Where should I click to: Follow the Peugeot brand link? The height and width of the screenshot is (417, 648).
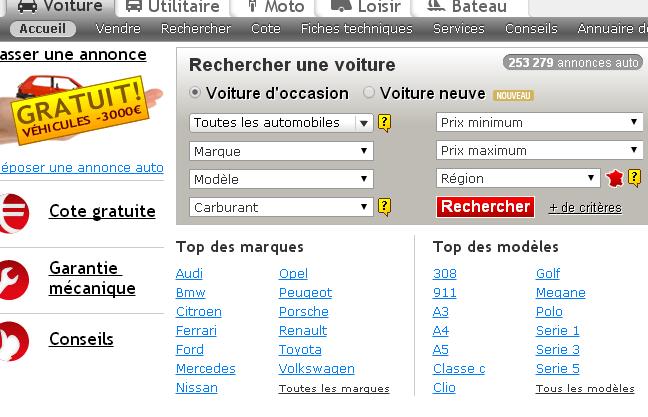pyautogui.click(x=305, y=293)
